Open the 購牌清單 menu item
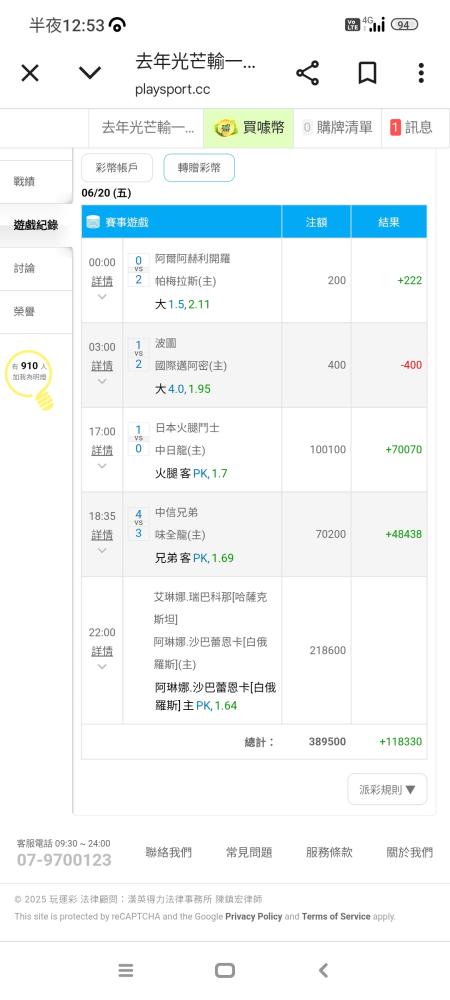 pos(337,128)
